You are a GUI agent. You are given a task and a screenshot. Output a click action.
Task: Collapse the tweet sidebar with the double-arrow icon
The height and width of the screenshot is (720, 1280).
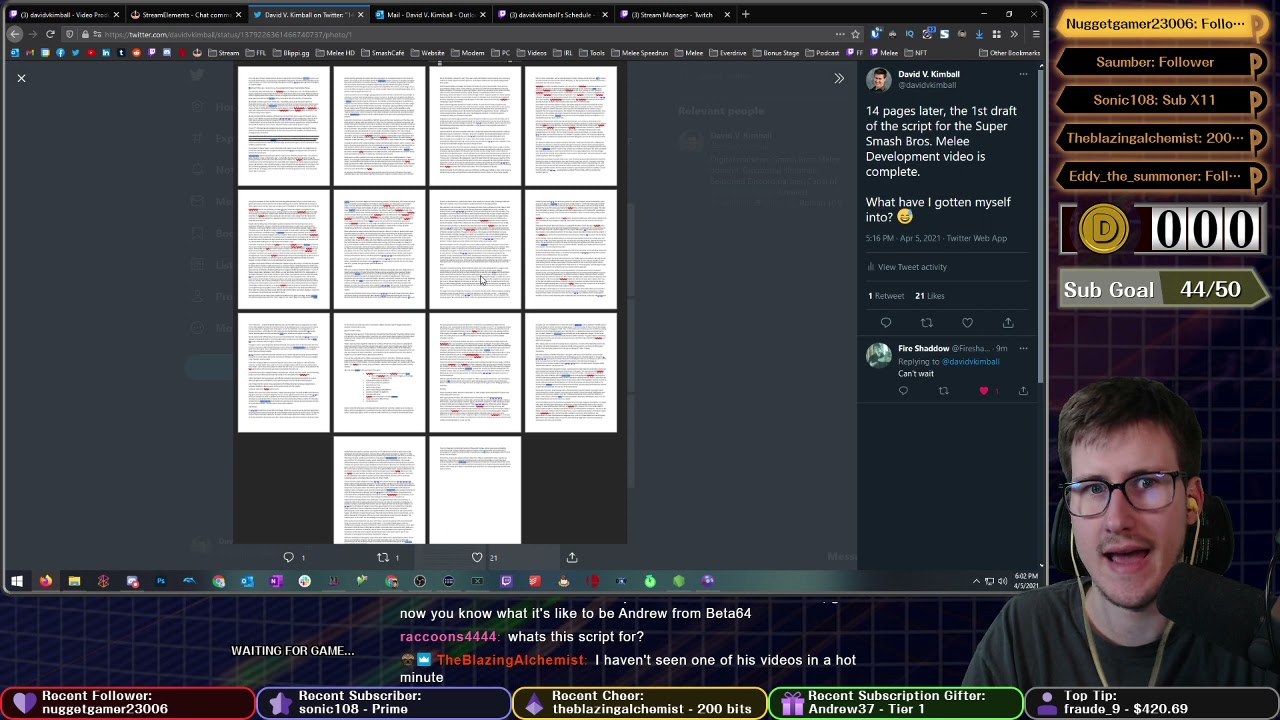click(839, 78)
